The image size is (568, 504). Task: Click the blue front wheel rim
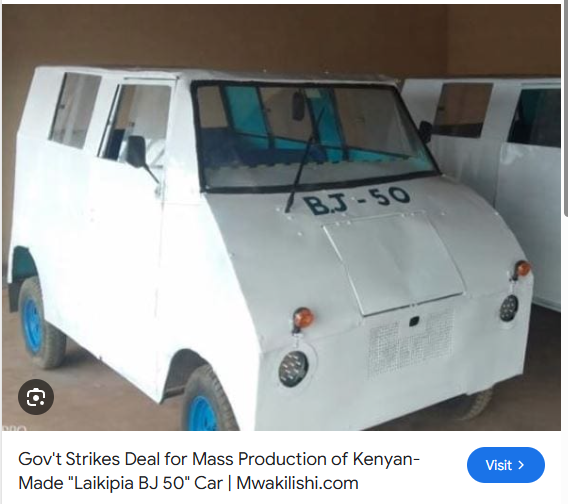pyautogui.click(x=202, y=413)
